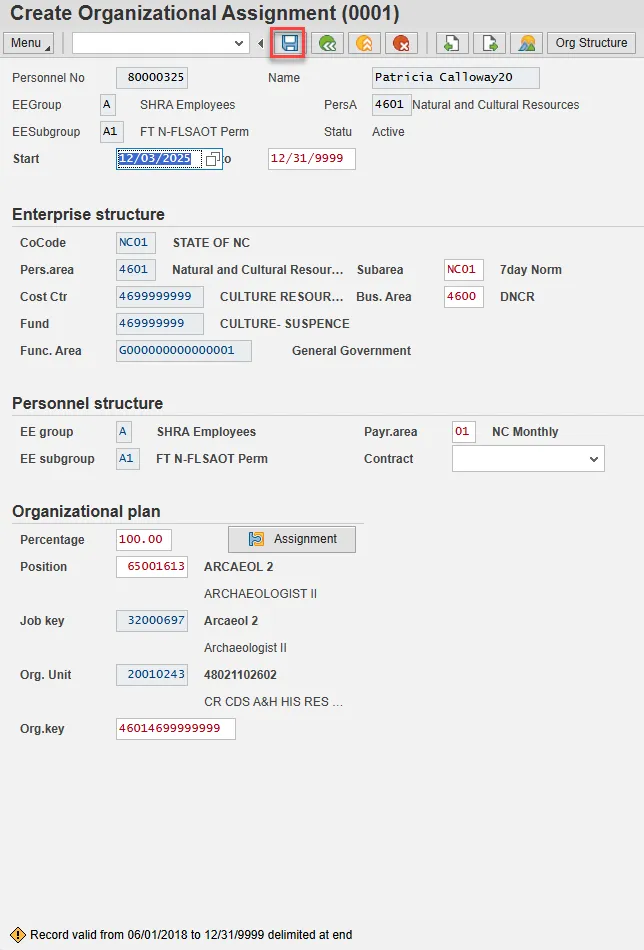The image size is (644, 950).
Task: Click the Save (floppy disk) icon
Action: point(290,43)
